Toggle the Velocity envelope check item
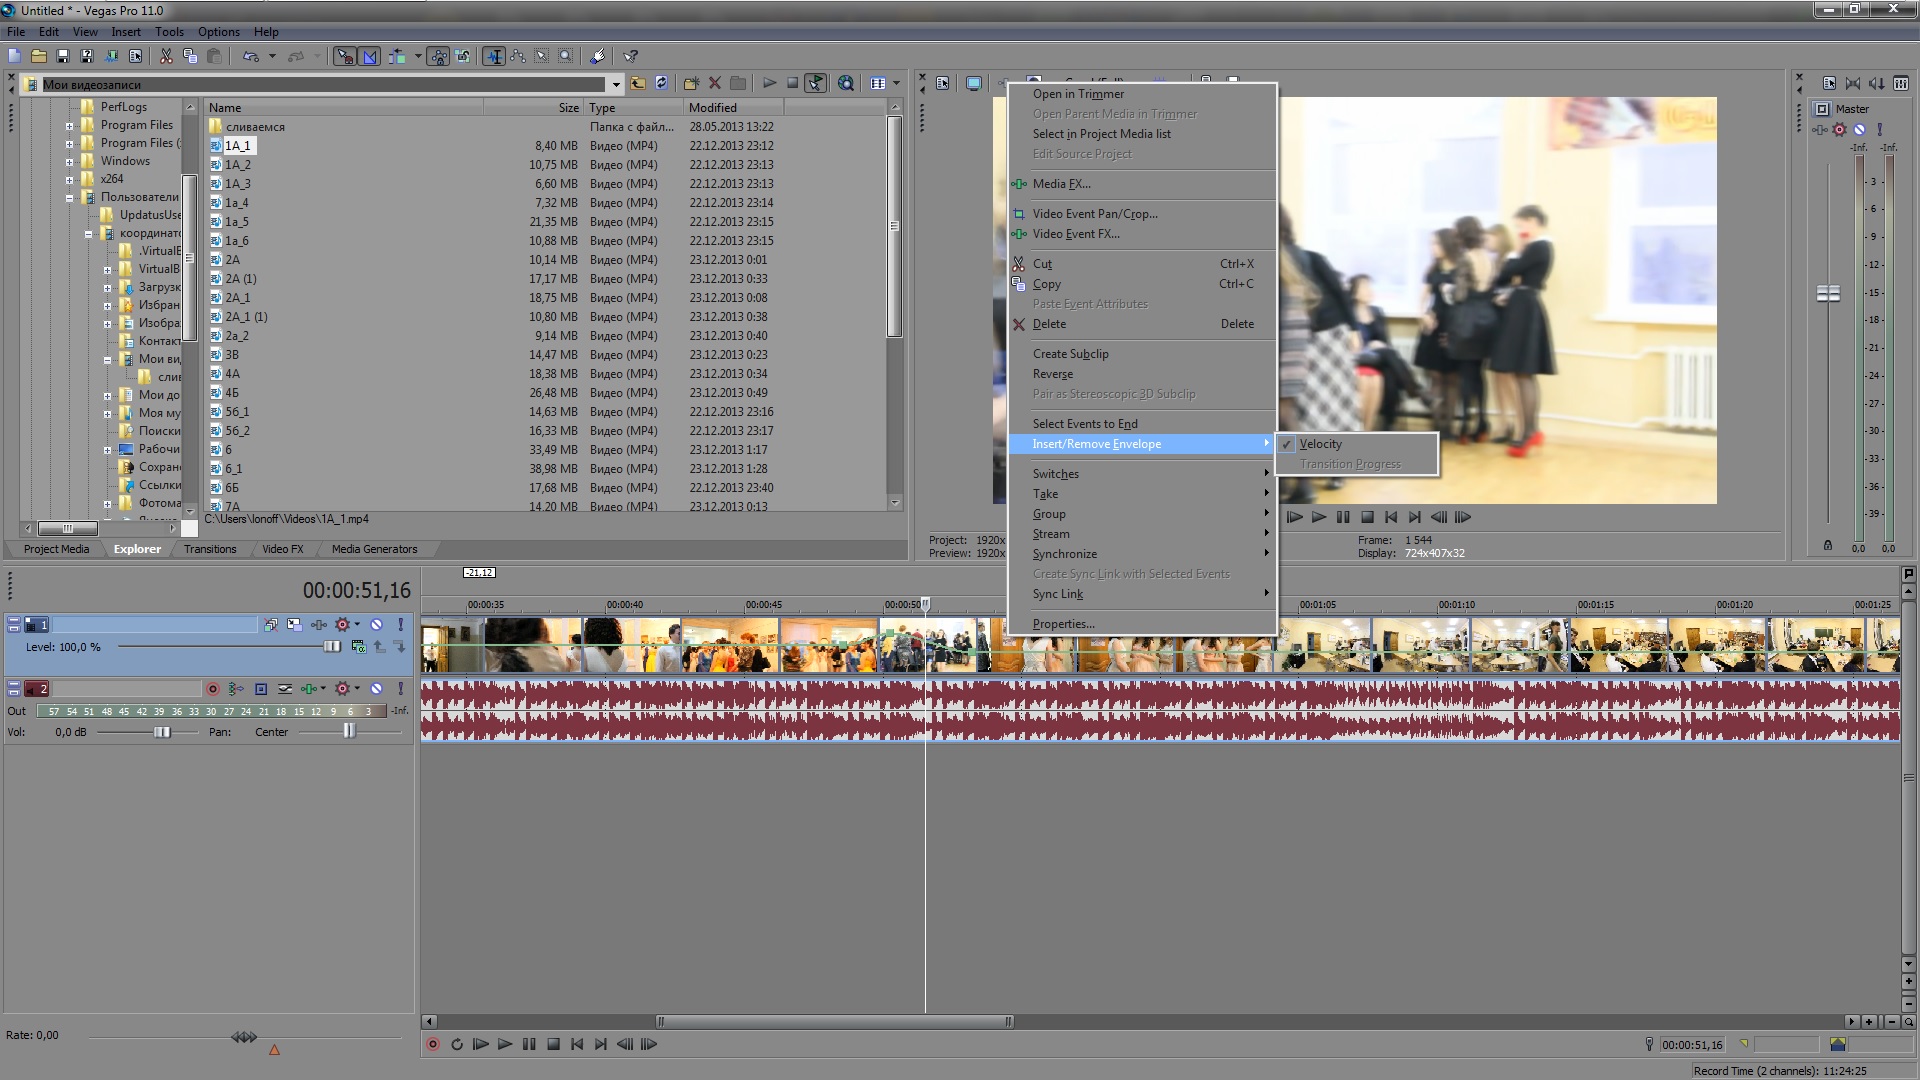The width and height of the screenshot is (1920, 1080). 1320,444
